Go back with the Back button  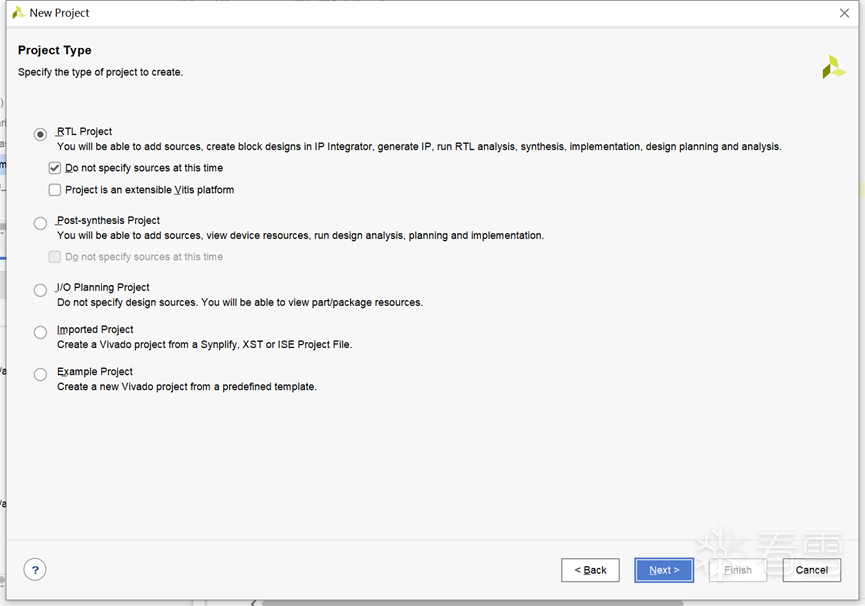(x=590, y=570)
